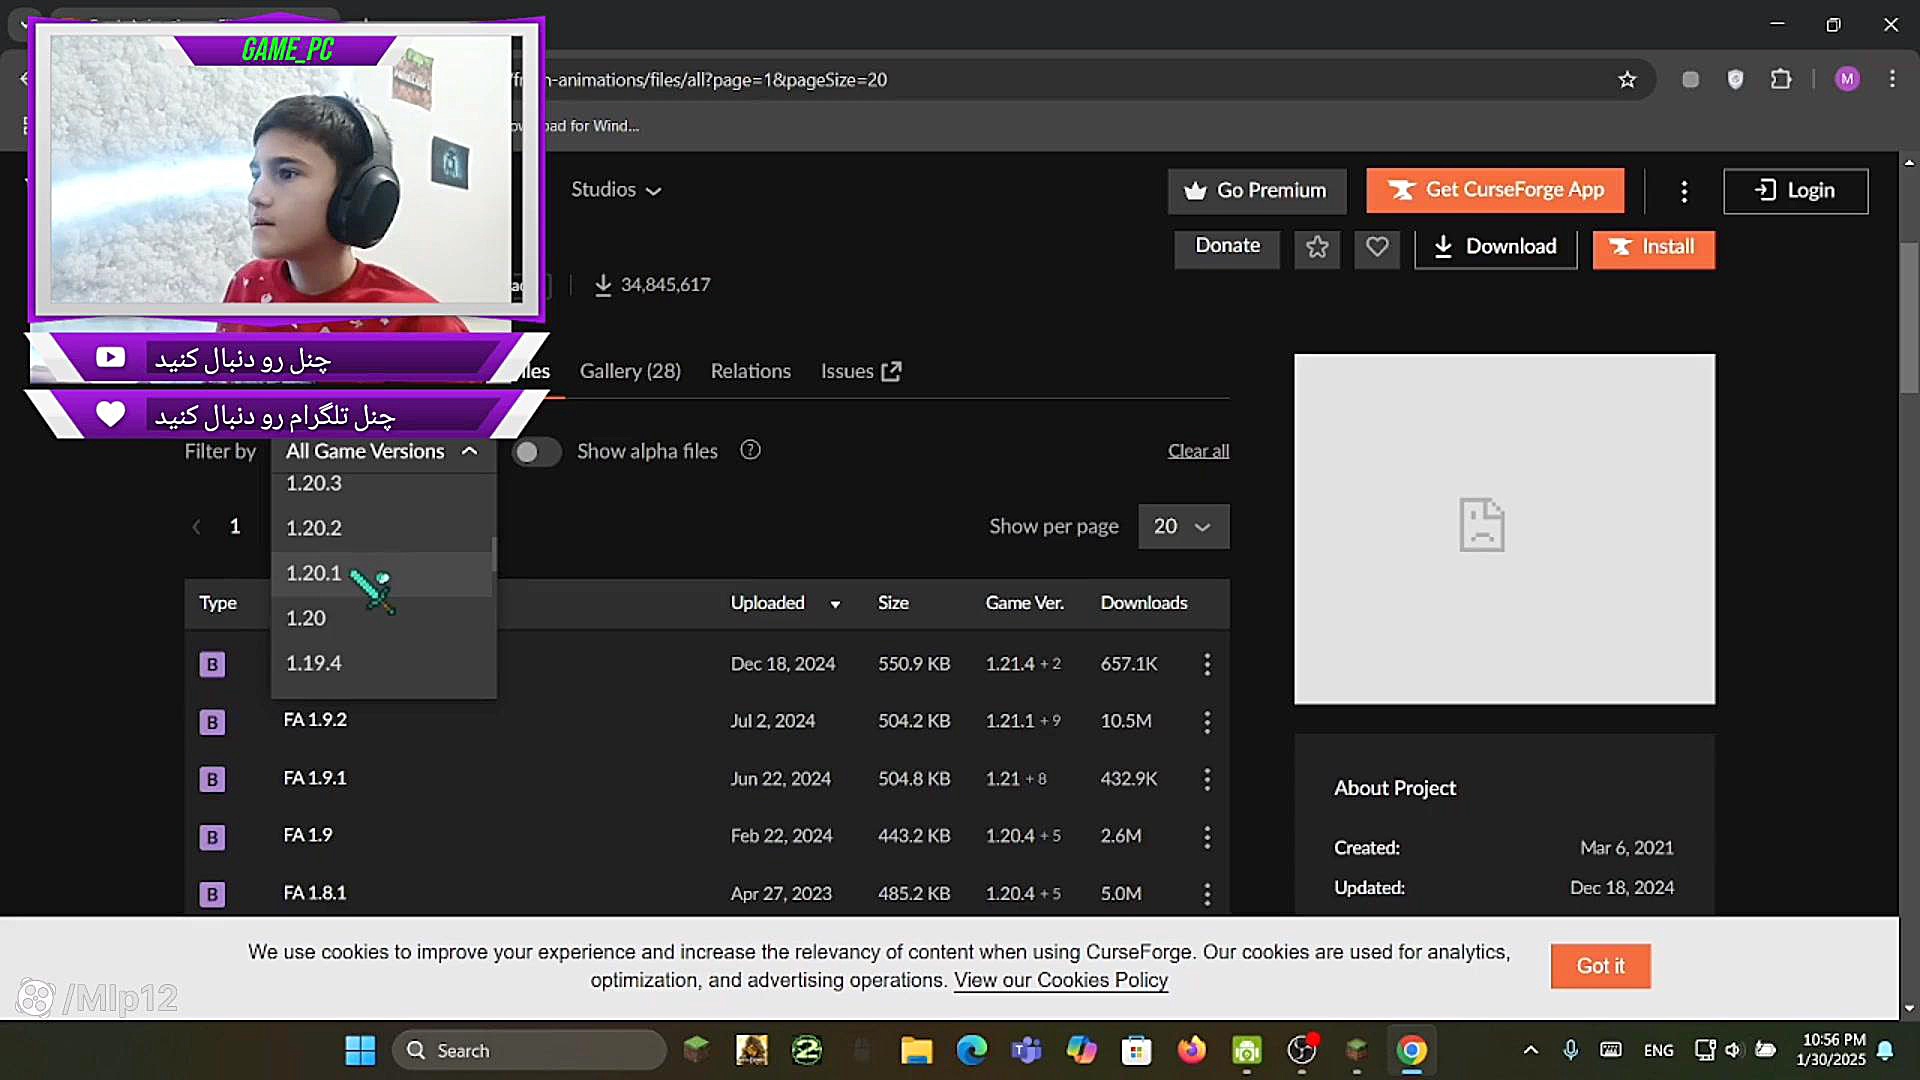Click broken project image placeholder
This screenshot has height=1080, width=1920.
[x=1504, y=529]
